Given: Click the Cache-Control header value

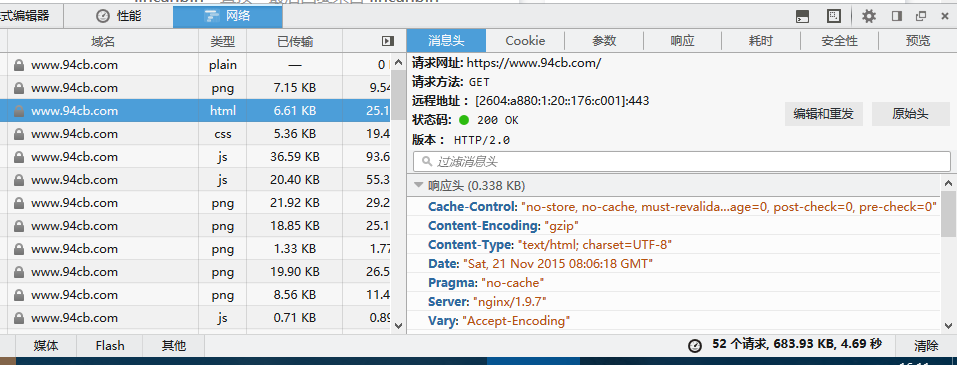Looking at the screenshot, I should point(729,207).
